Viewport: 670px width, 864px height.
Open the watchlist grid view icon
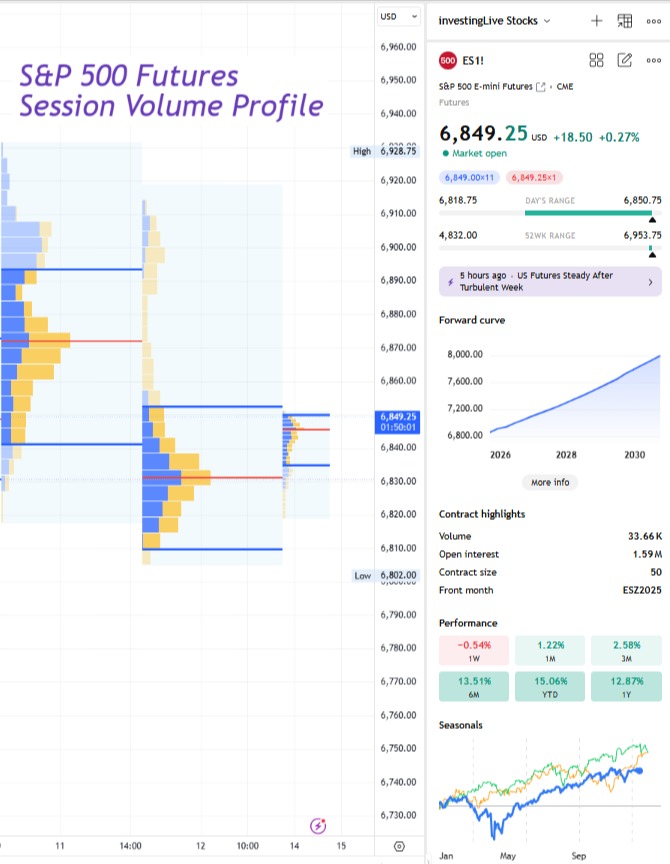pyautogui.click(x=624, y=21)
